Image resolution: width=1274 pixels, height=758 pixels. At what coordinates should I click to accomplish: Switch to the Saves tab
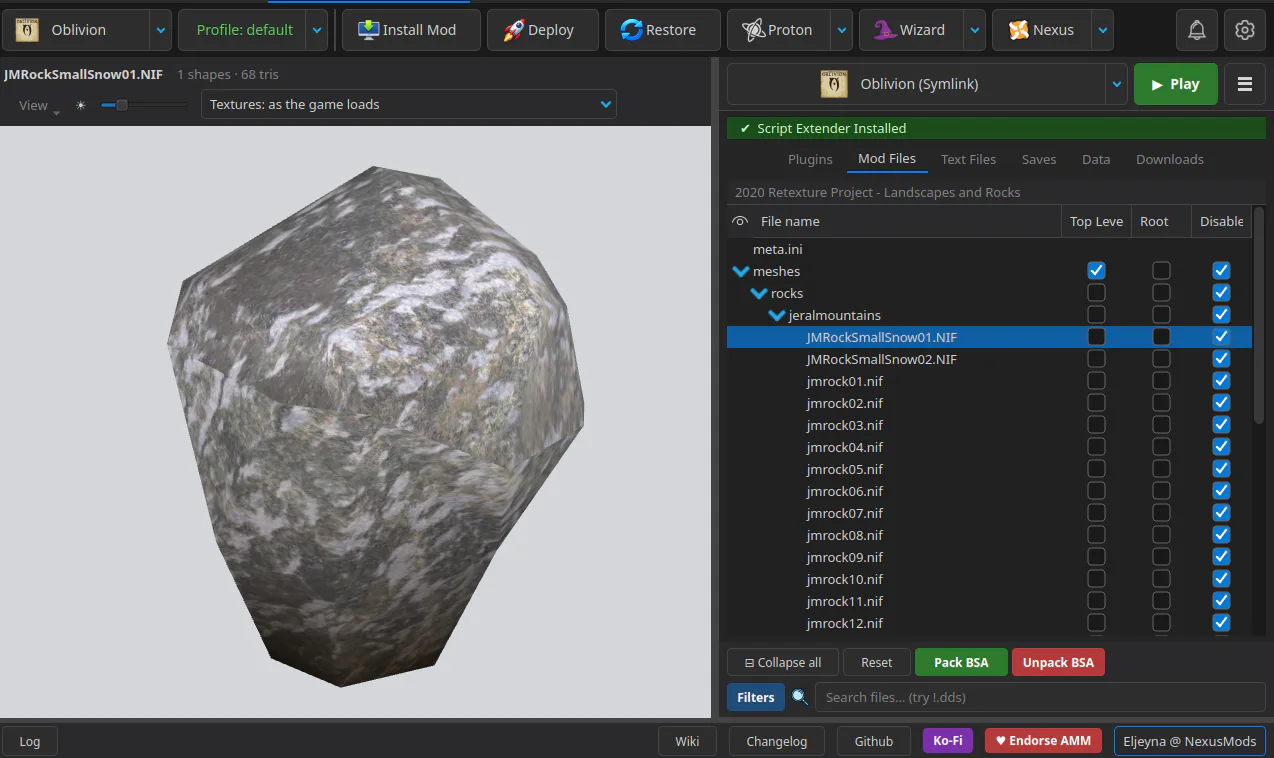coord(1039,159)
